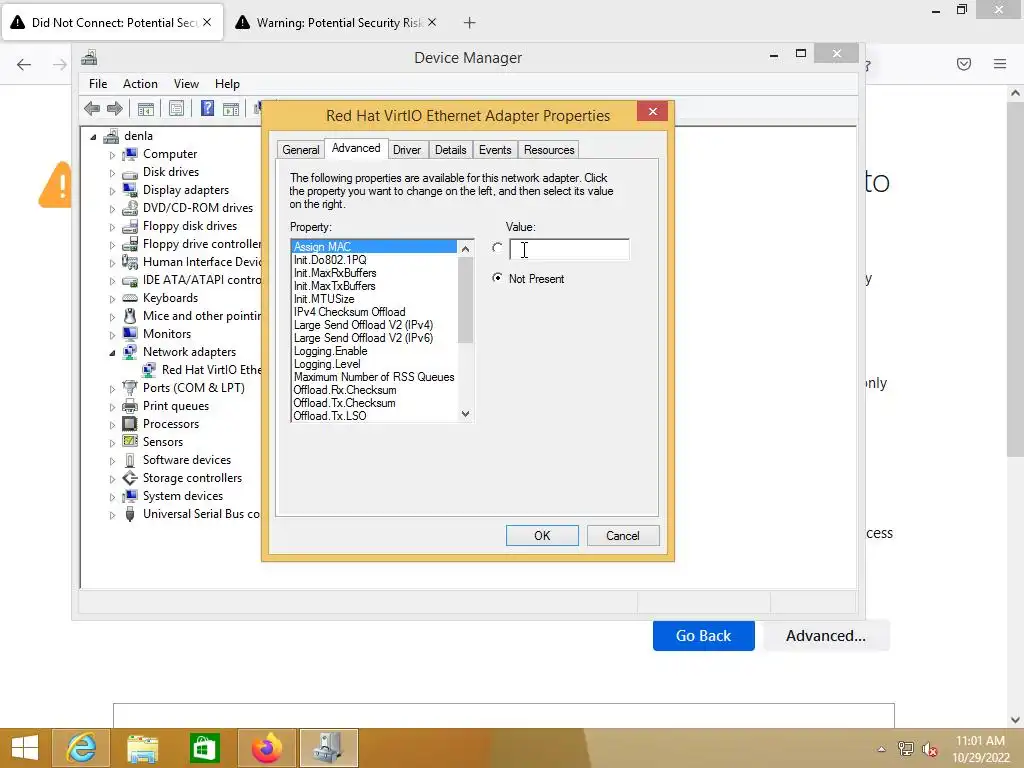Screen dimensions: 1024x768
Task: Click the Device Manager taskbar icon
Action: point(328,748)
